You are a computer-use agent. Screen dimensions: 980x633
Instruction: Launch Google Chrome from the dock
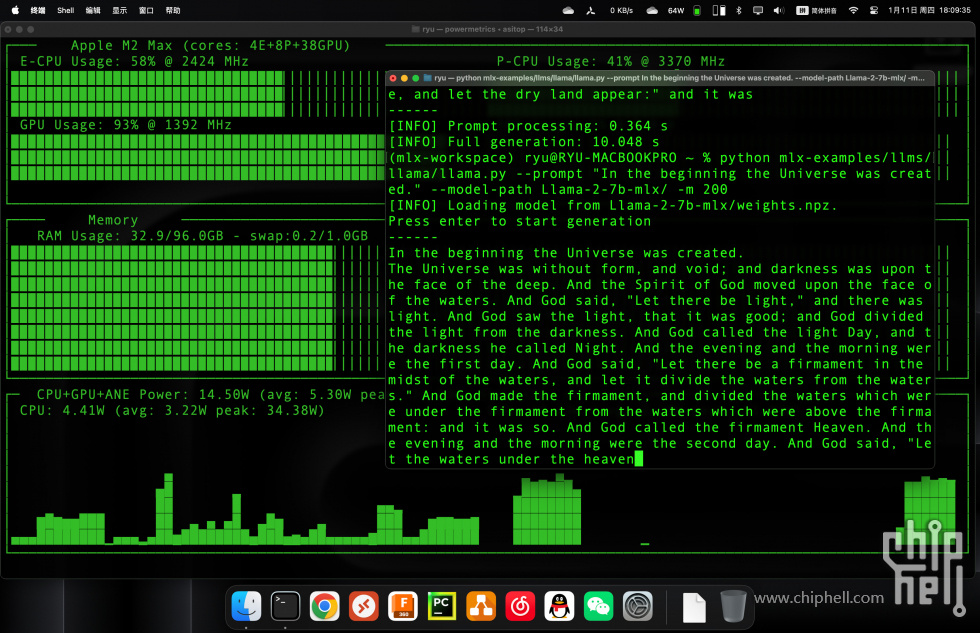(x=325, y=606)
